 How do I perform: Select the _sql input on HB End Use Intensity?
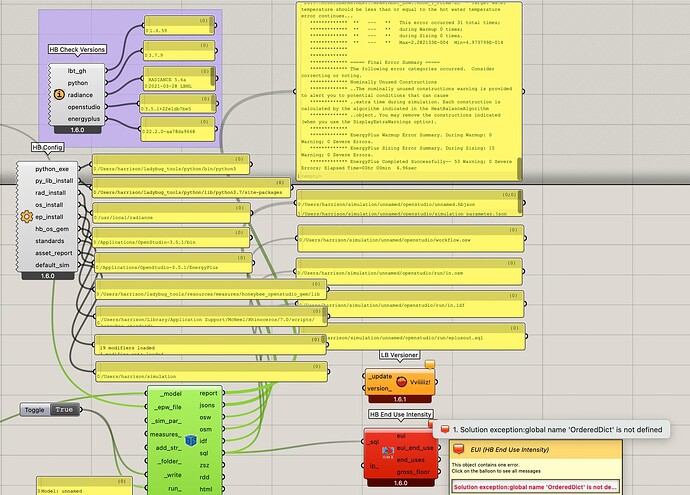[373, 442]
